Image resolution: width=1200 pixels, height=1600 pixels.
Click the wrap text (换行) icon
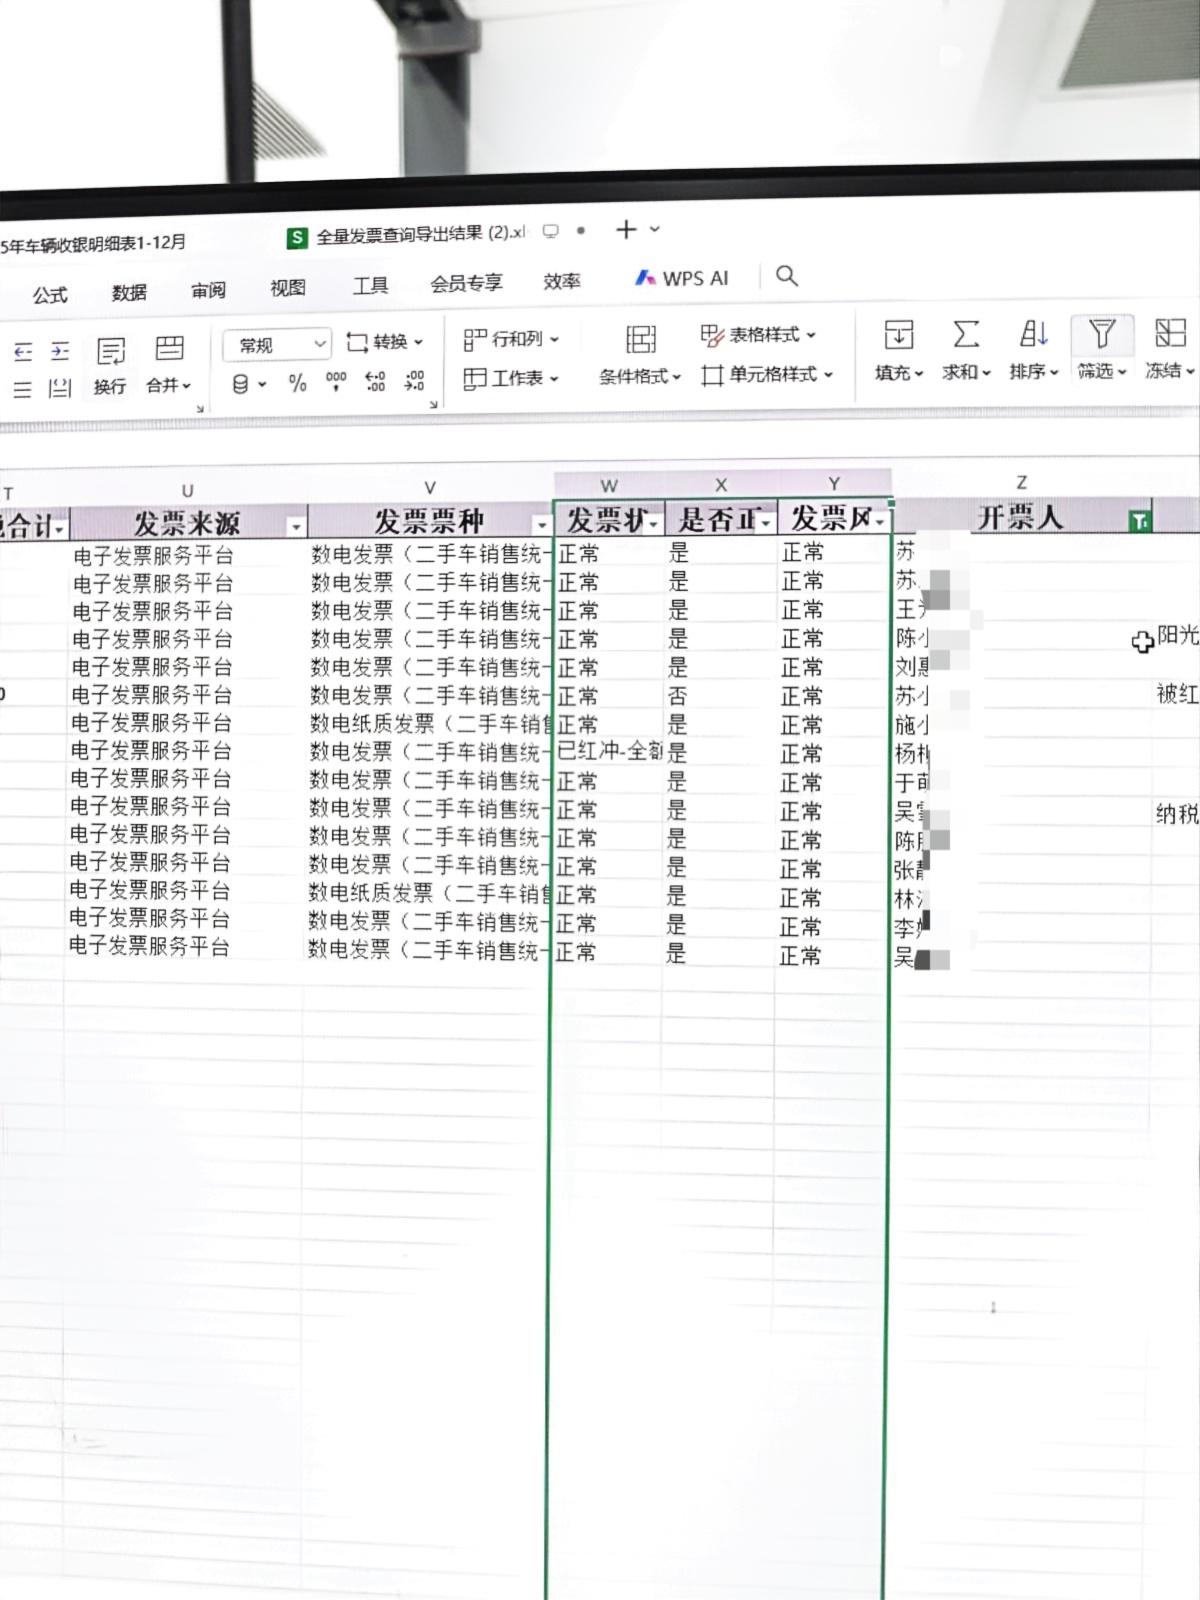point(110,351)
